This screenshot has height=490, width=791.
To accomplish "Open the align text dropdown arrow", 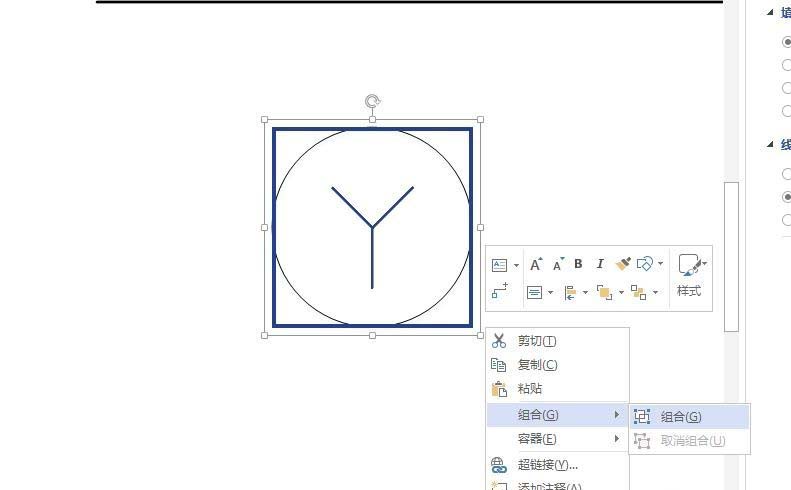I will (550, 292).
